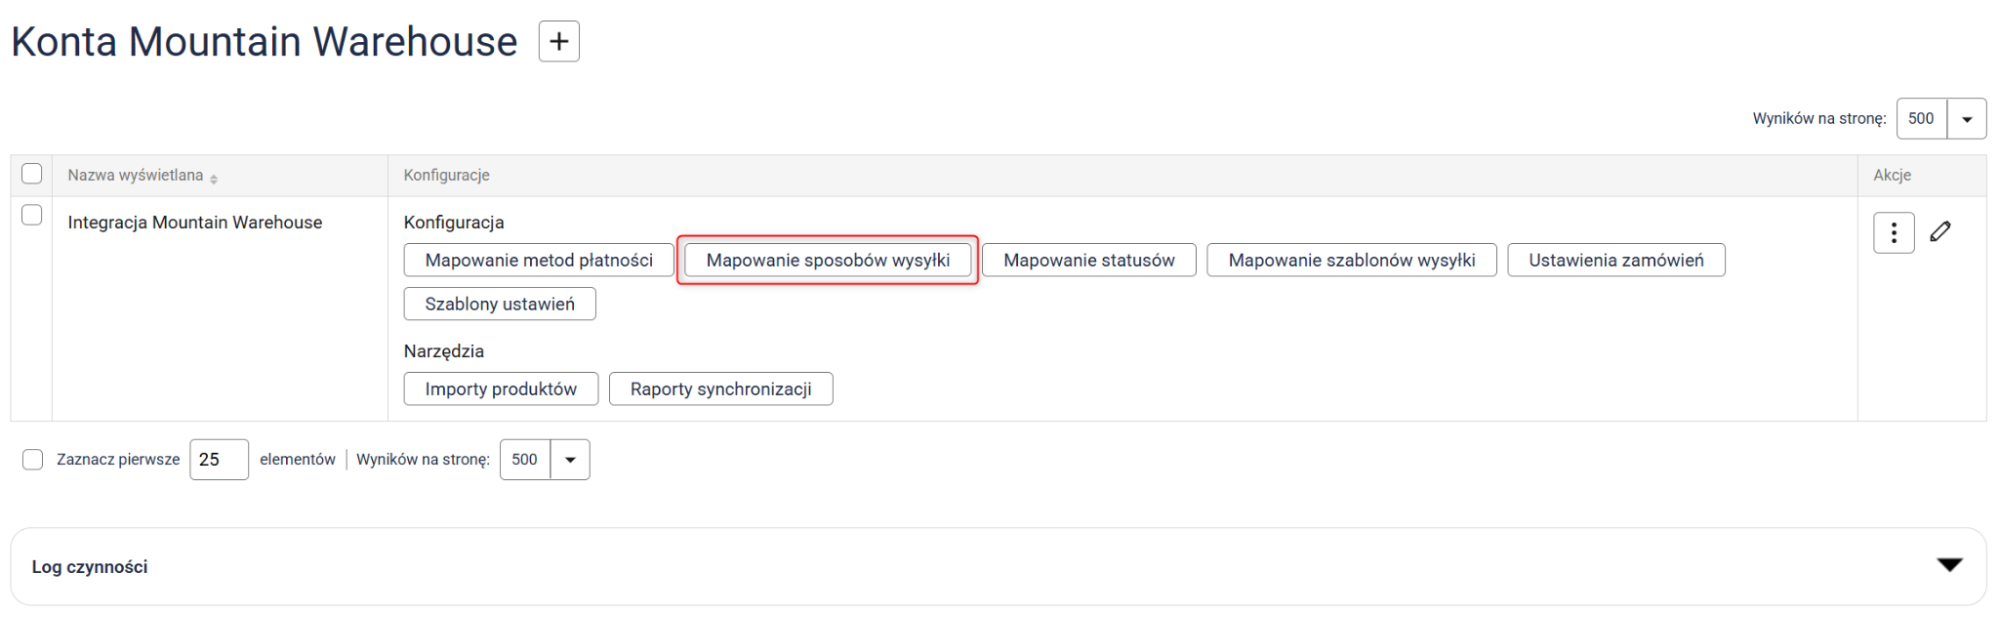The height and width of the screenshot is (617, 1999).
Task: Click Mapowanie sposobów wysyłki button
Action: (x=827, y=260)
